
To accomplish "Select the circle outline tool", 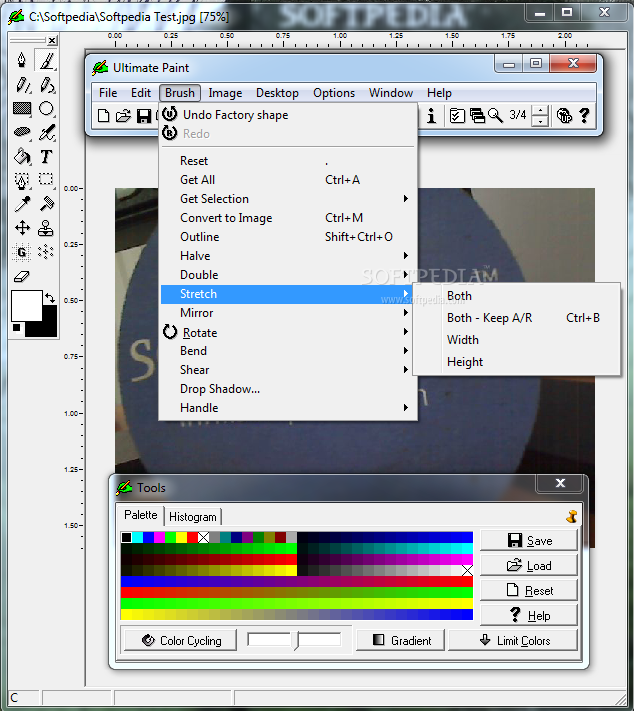I will pyautogui.click(x=46, y=108).
